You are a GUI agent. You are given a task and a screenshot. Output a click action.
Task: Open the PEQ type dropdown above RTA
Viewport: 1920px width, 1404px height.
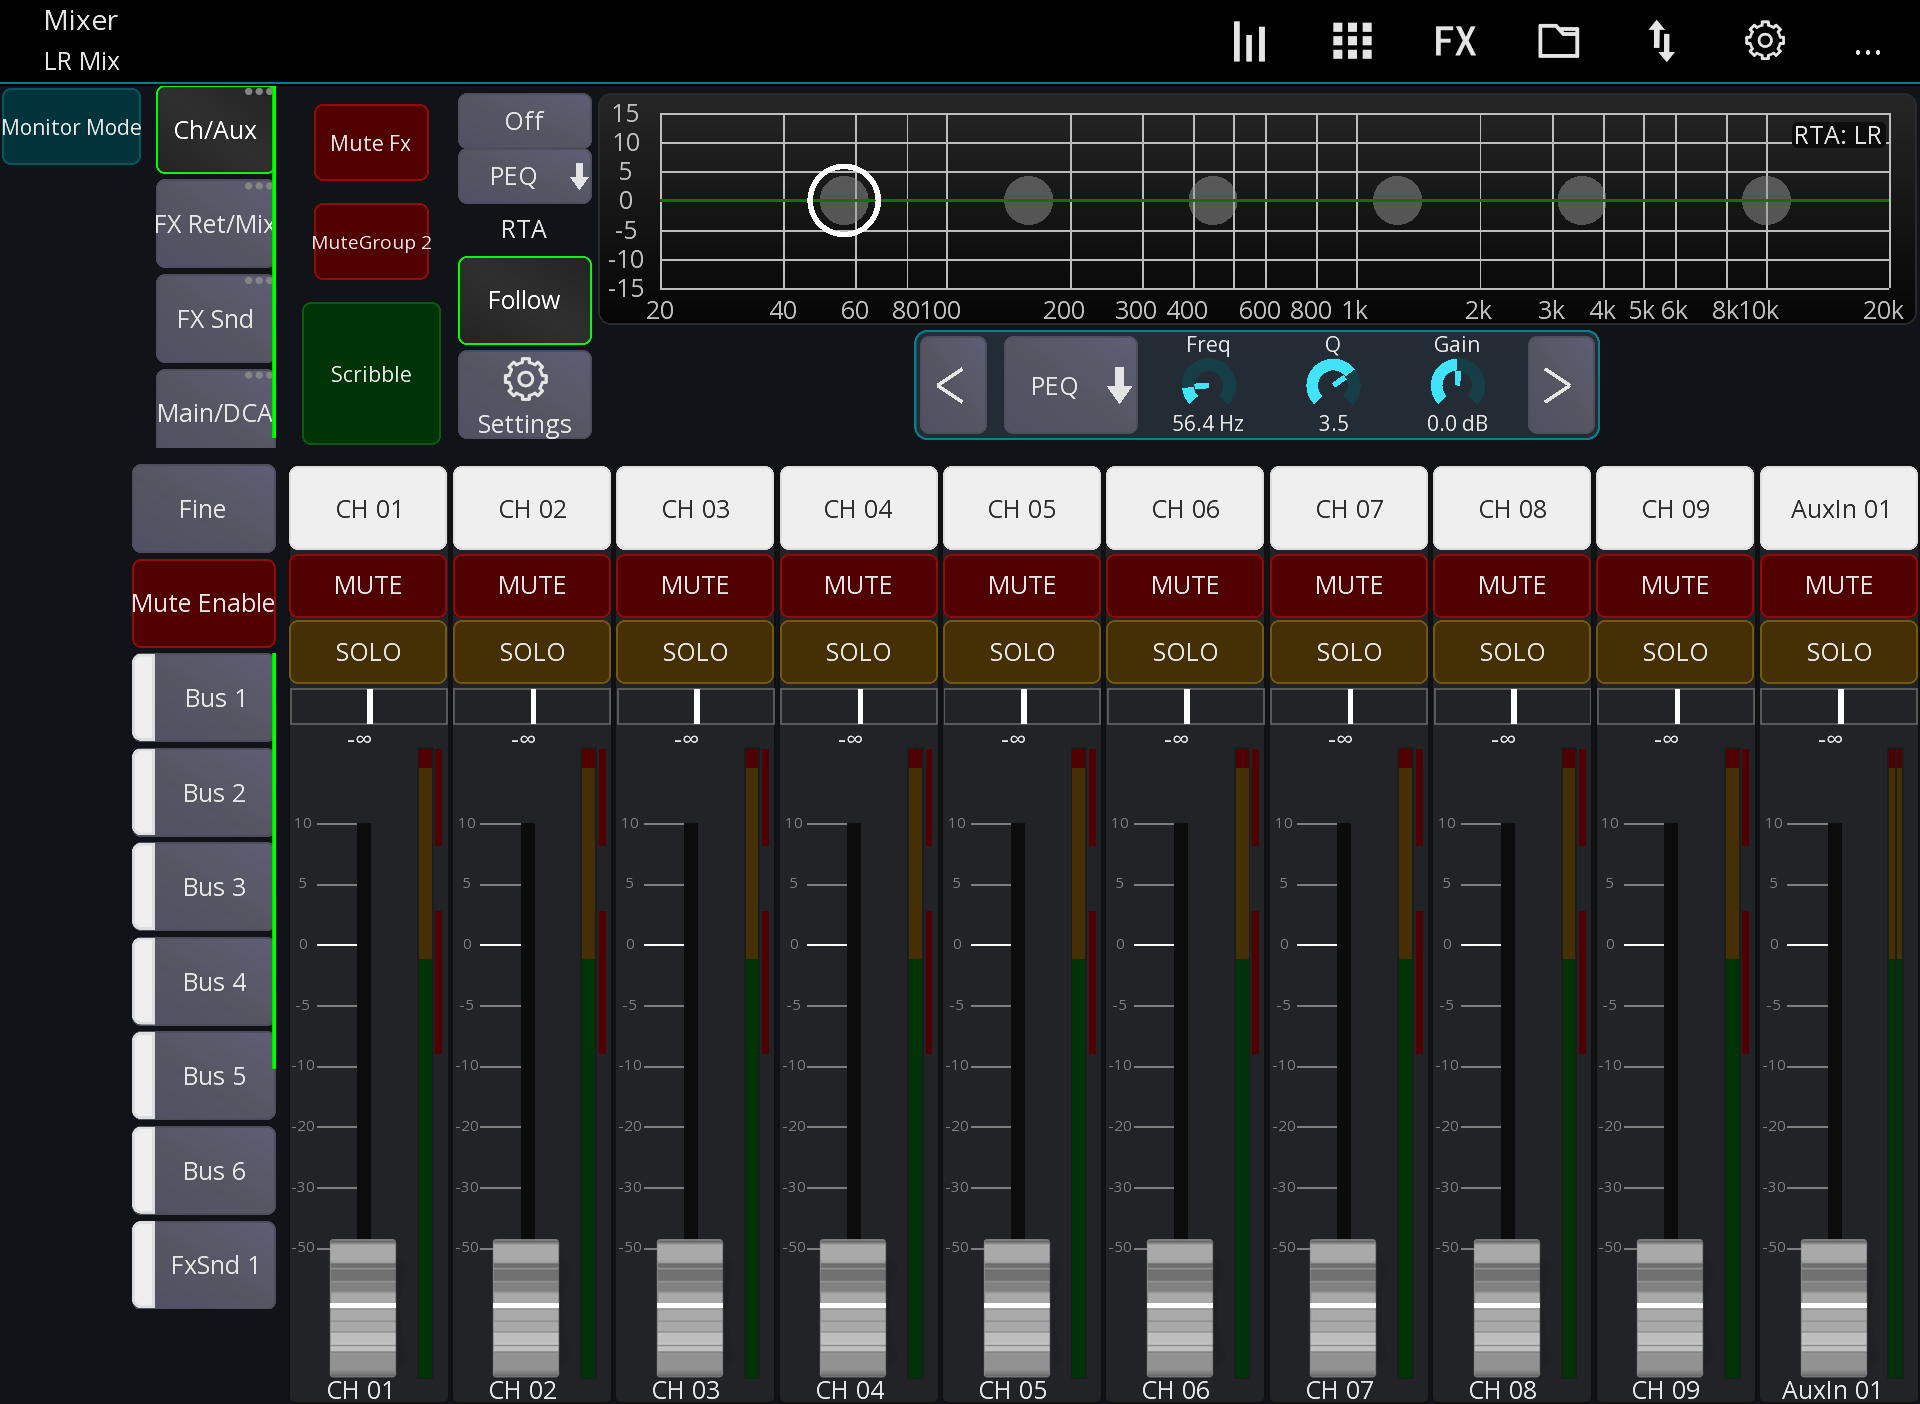click(524, 176)
